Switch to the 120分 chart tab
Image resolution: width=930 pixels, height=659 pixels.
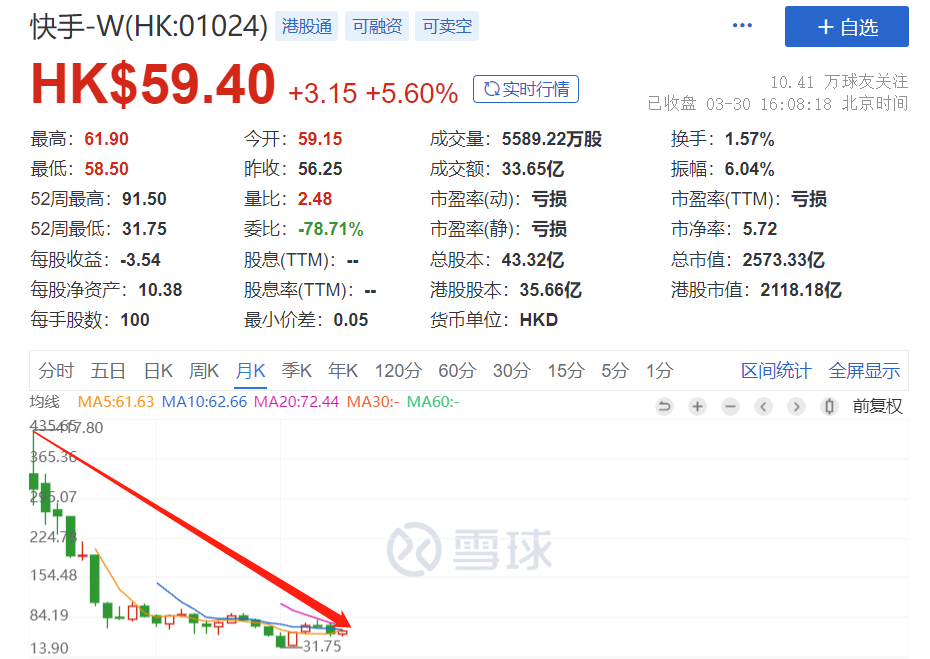pyautogui.click(x=398, y=371)
